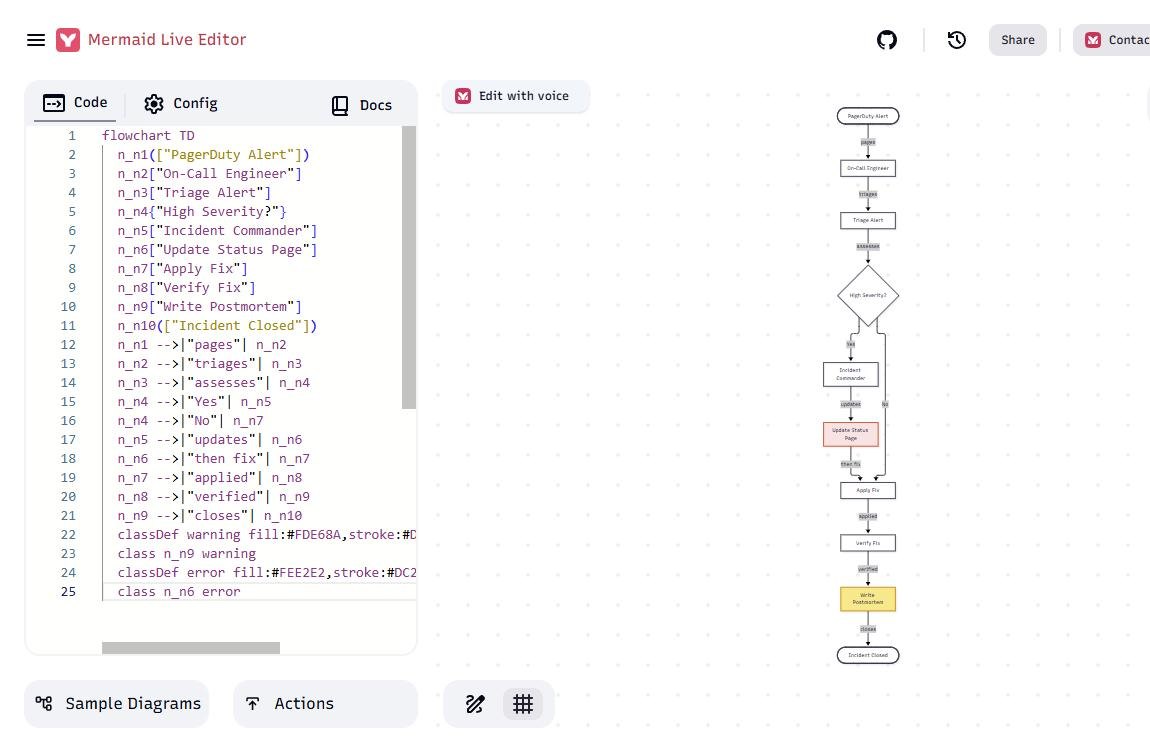Open the history clock icon
The width and height of the screenshot is (1150, 740).
(x=956, y=40)
